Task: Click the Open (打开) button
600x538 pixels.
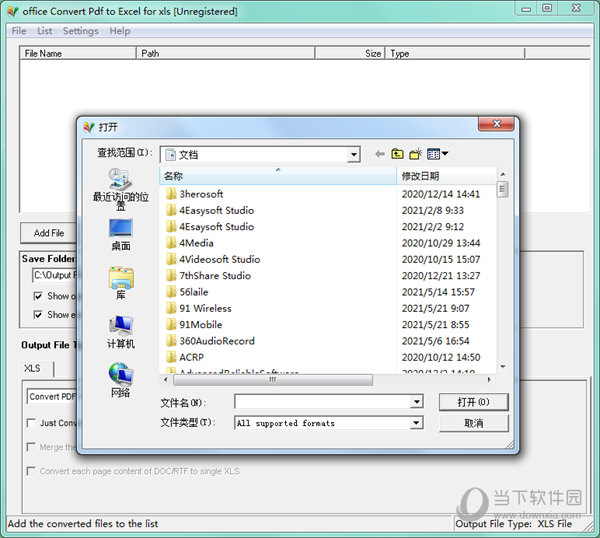Action: 474,402
